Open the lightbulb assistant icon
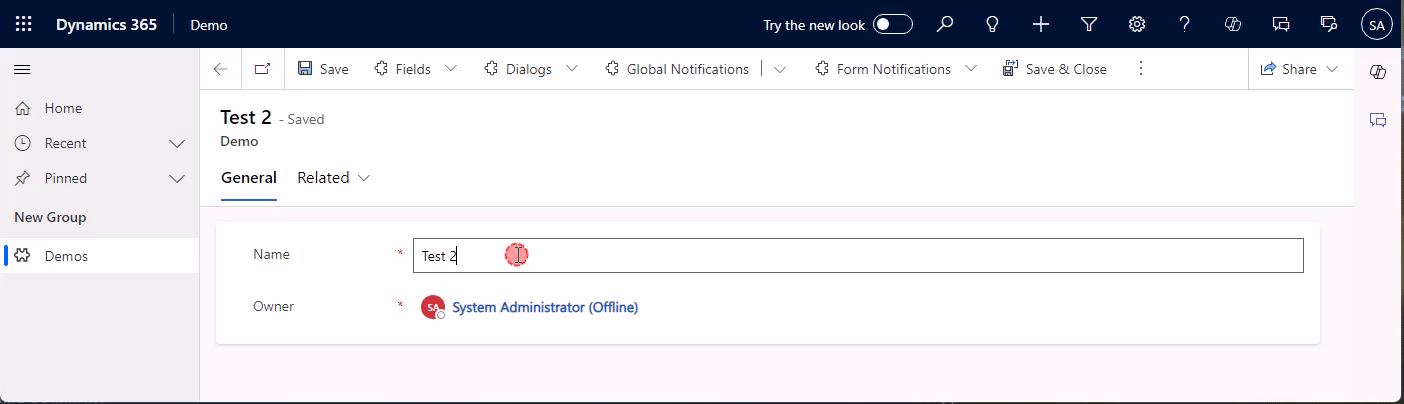The image size is (1404, 404). [993, 25]
